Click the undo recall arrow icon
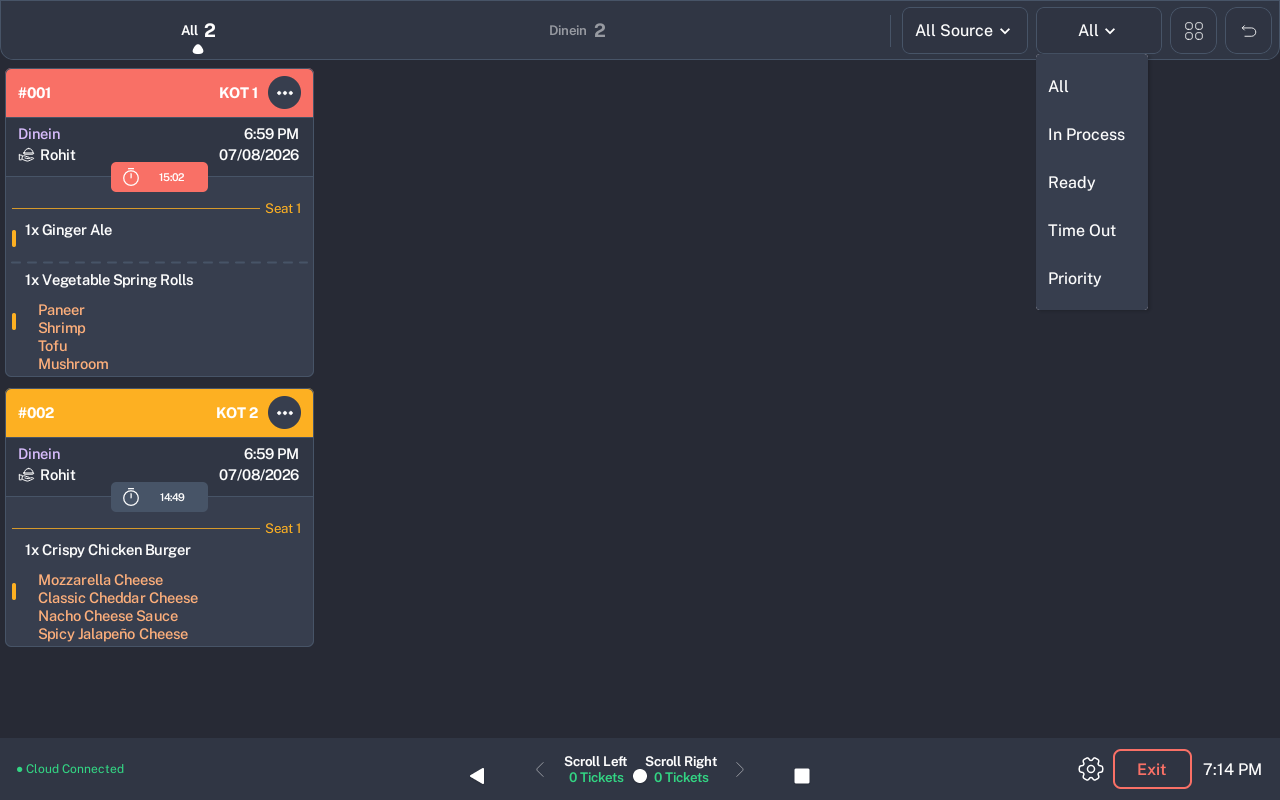The image size is (1280, 800). (1248, 31)
